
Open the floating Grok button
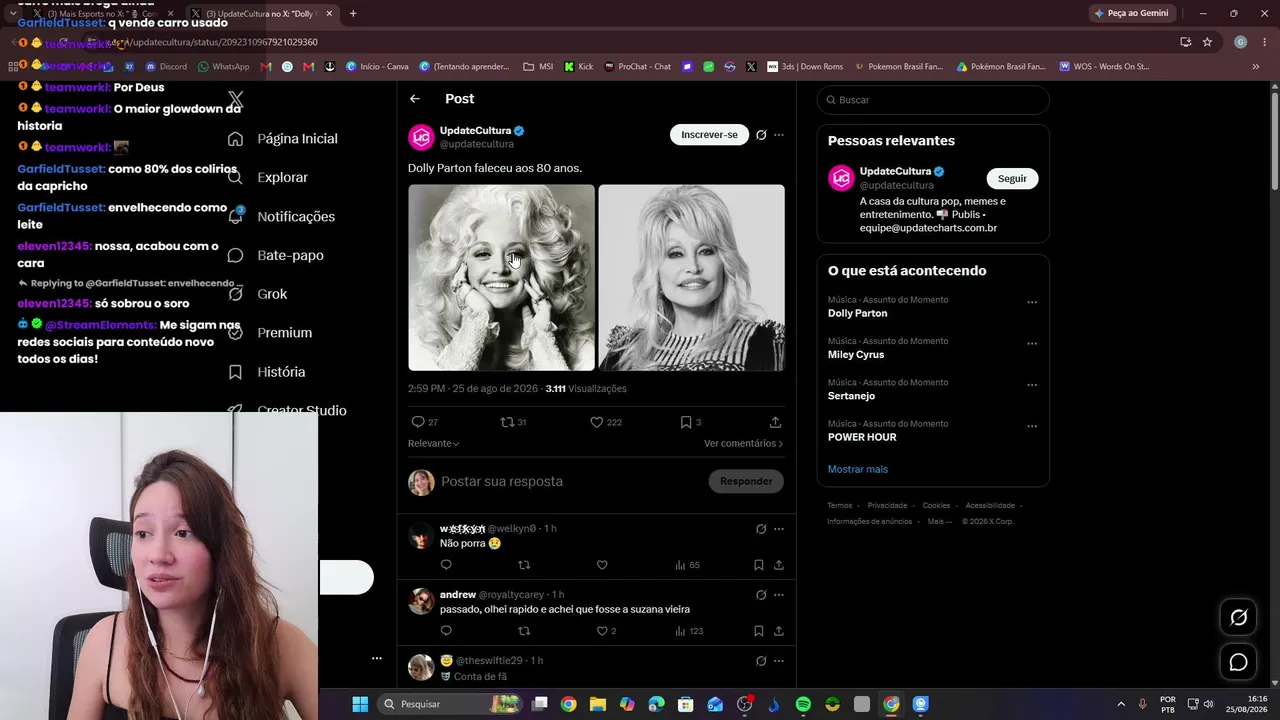point(1238,618)
